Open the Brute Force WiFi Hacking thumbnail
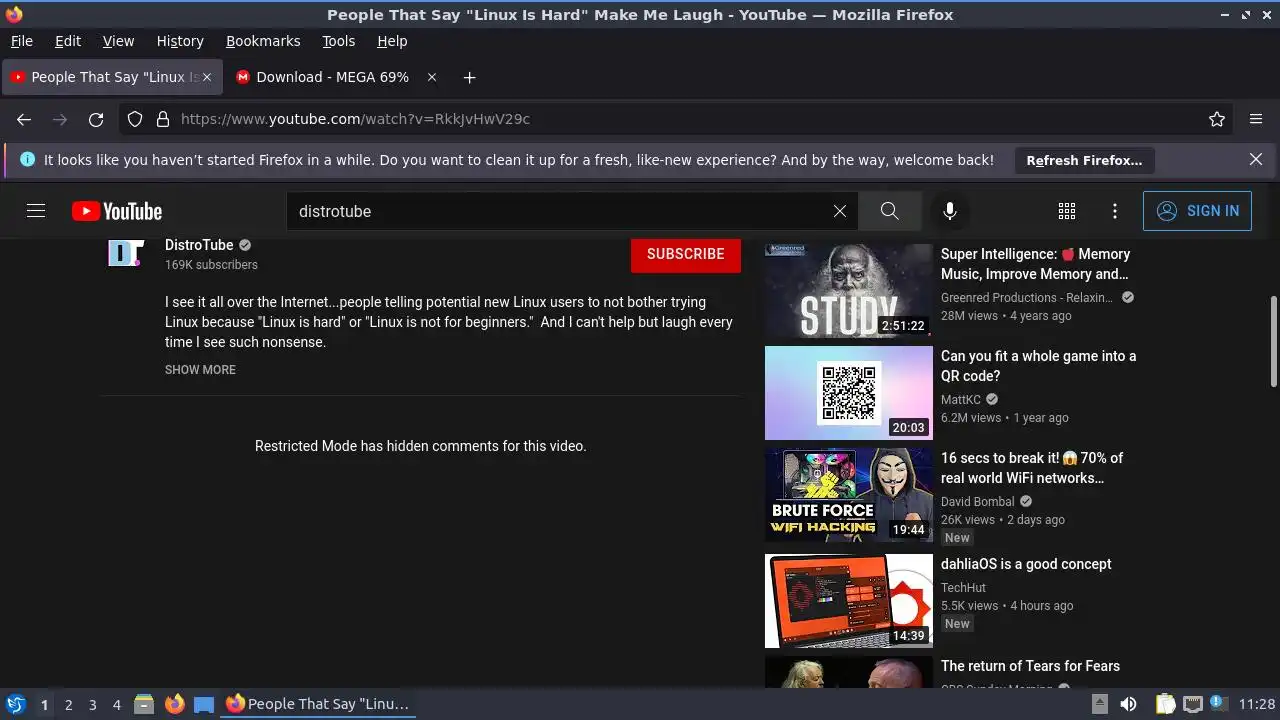The height and width of the screenshot is (720, 1280). point(849,495)
